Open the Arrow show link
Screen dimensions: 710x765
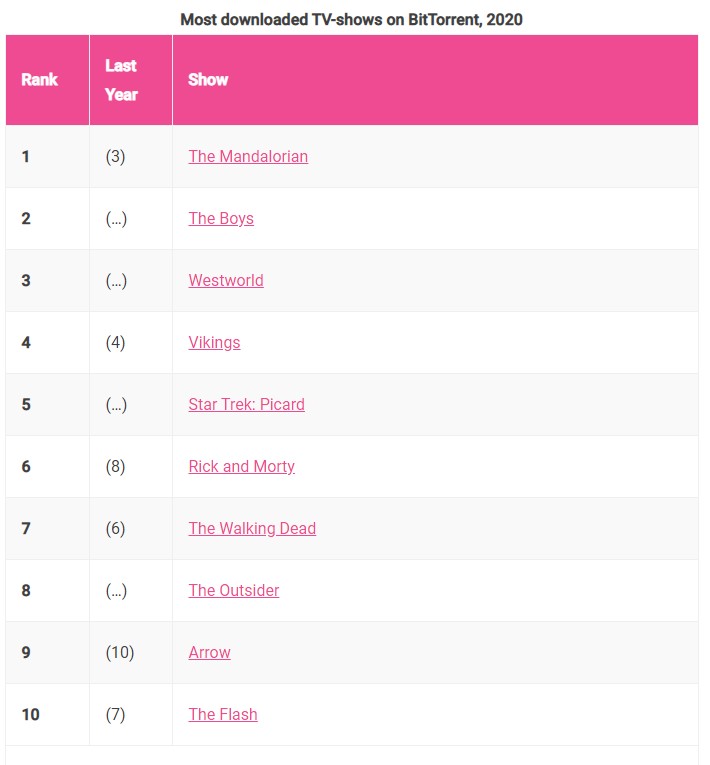point(209,652)
